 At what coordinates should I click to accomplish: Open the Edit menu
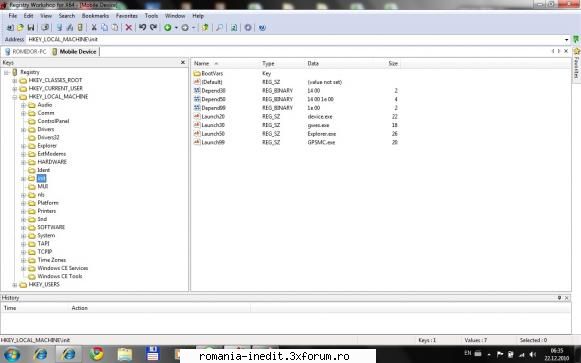point(29,16)
